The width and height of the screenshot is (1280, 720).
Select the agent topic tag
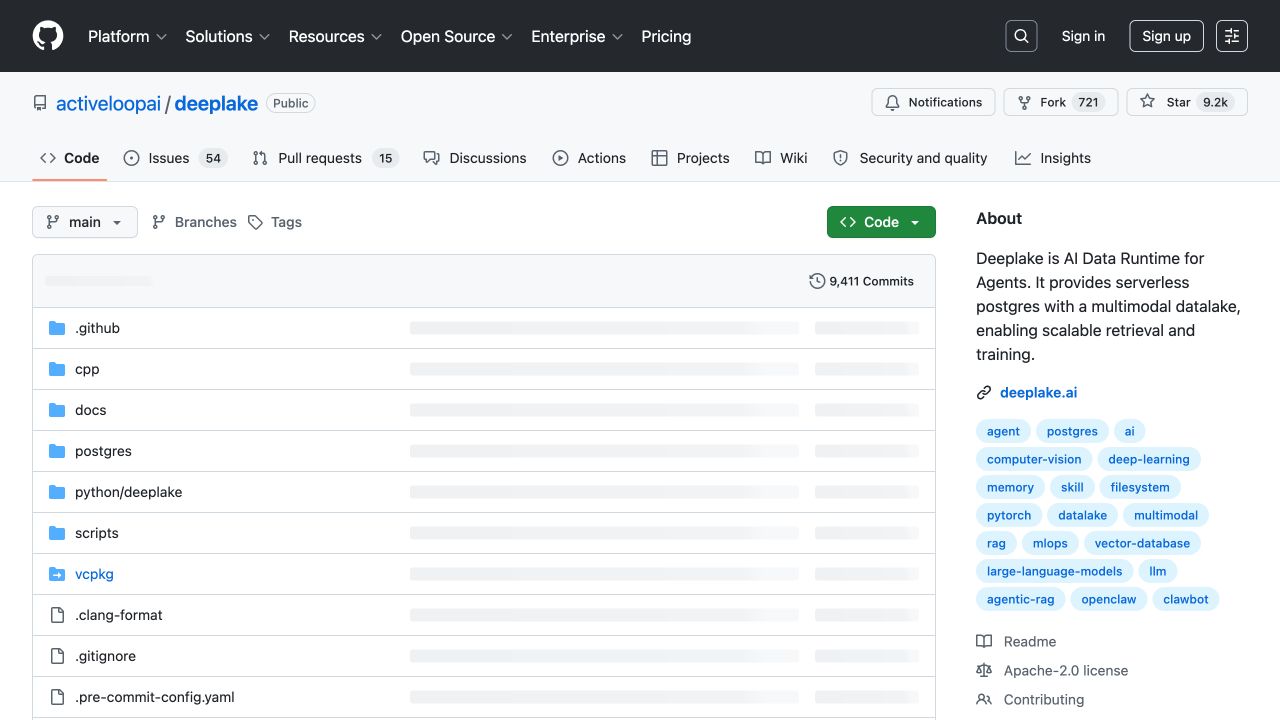[x=1003, y=431]
